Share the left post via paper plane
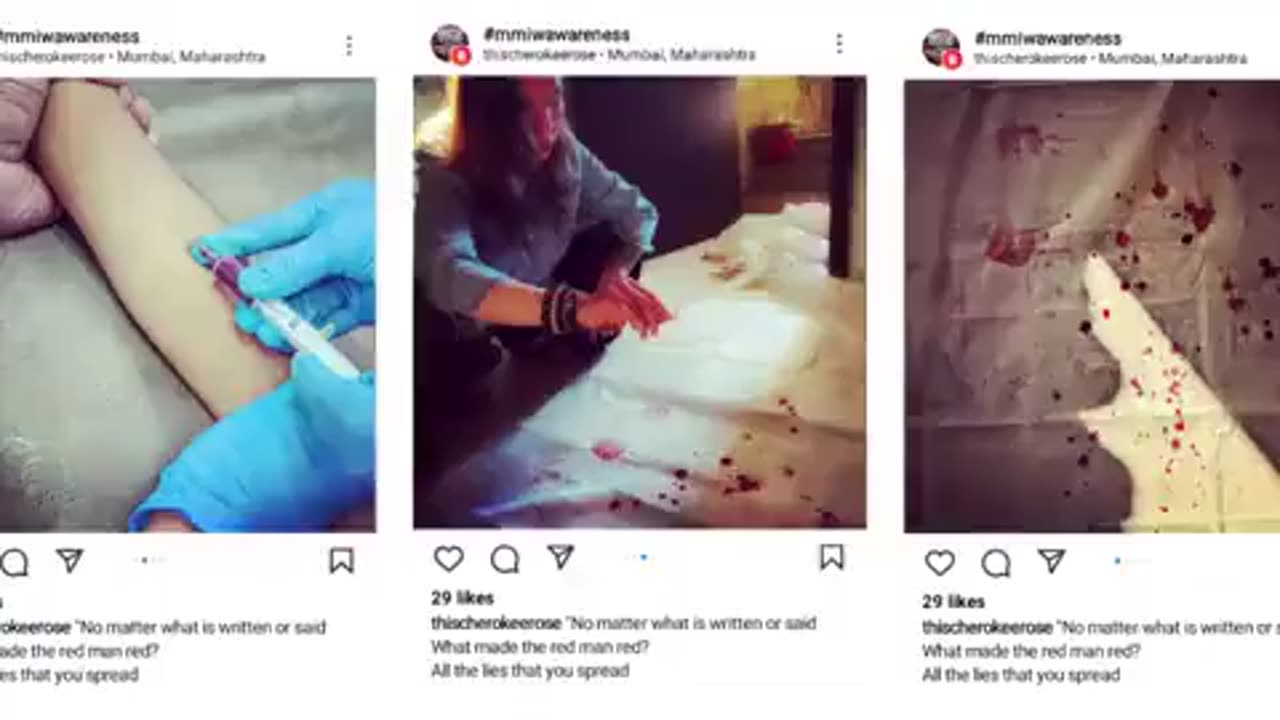Viewport: 1280px width, 720px height. point(70,561)
